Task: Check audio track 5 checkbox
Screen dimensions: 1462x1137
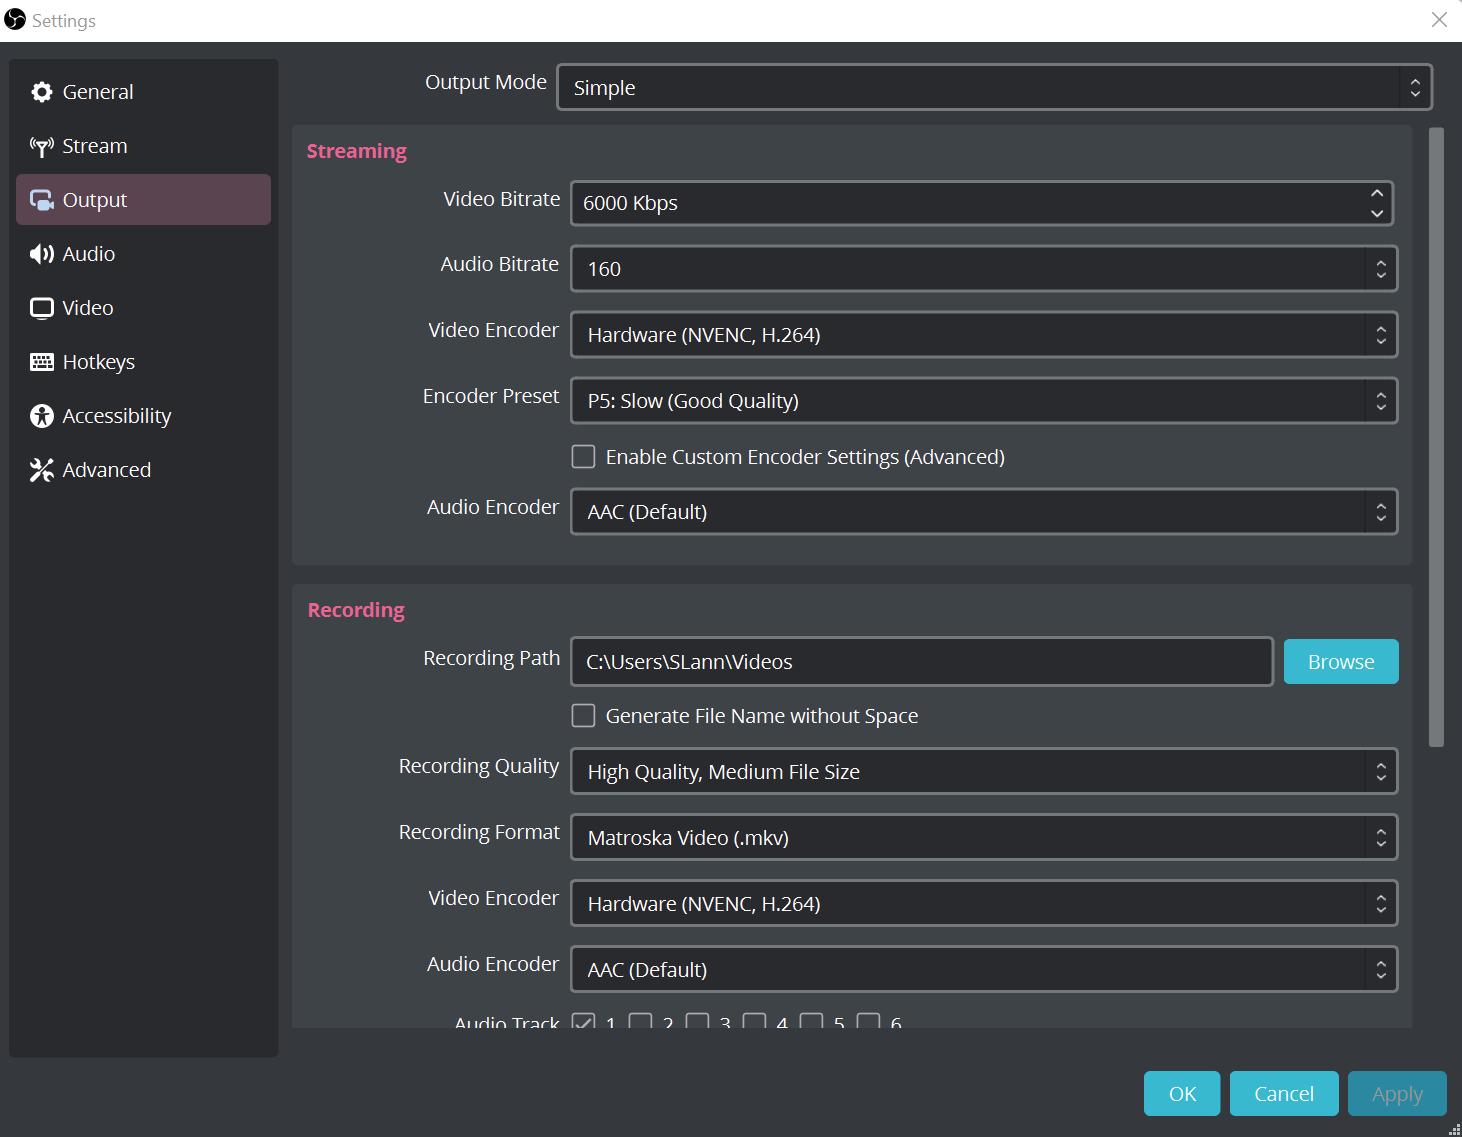Action: pyautogui.click(x=811, y=1021)
